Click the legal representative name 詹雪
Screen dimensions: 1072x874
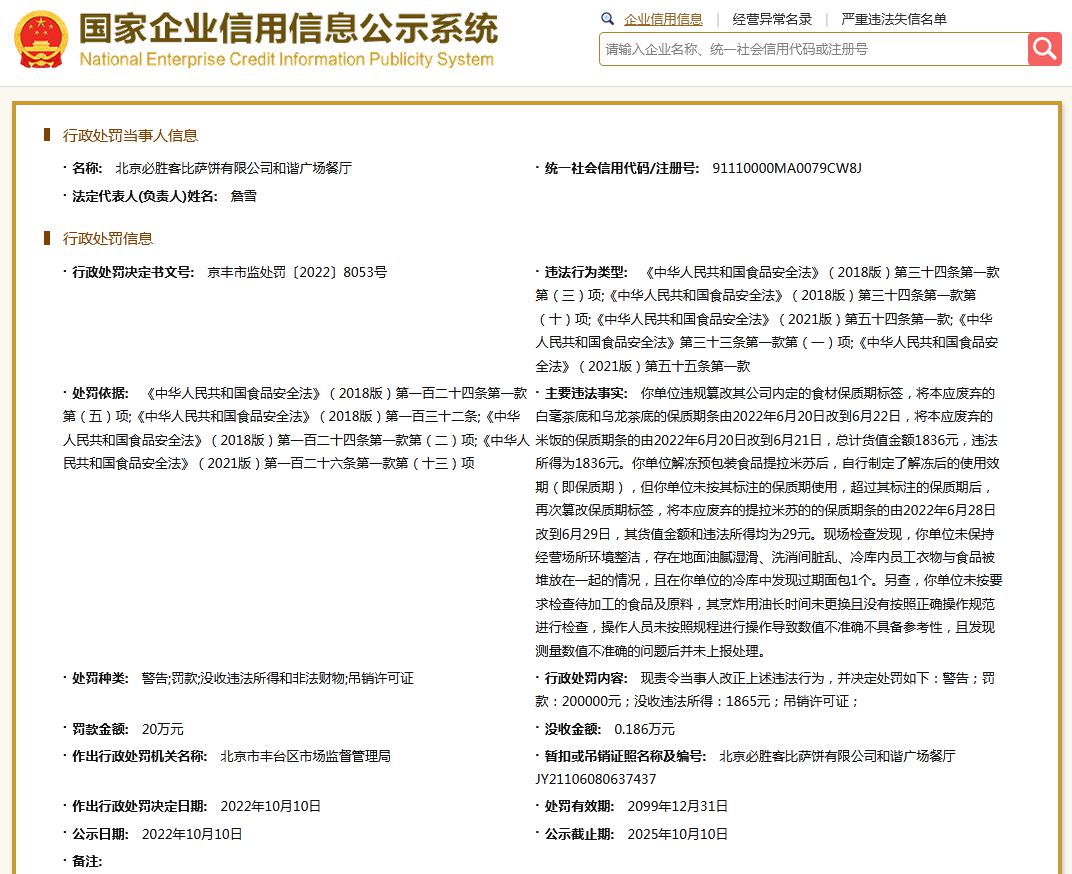[243, 196]
